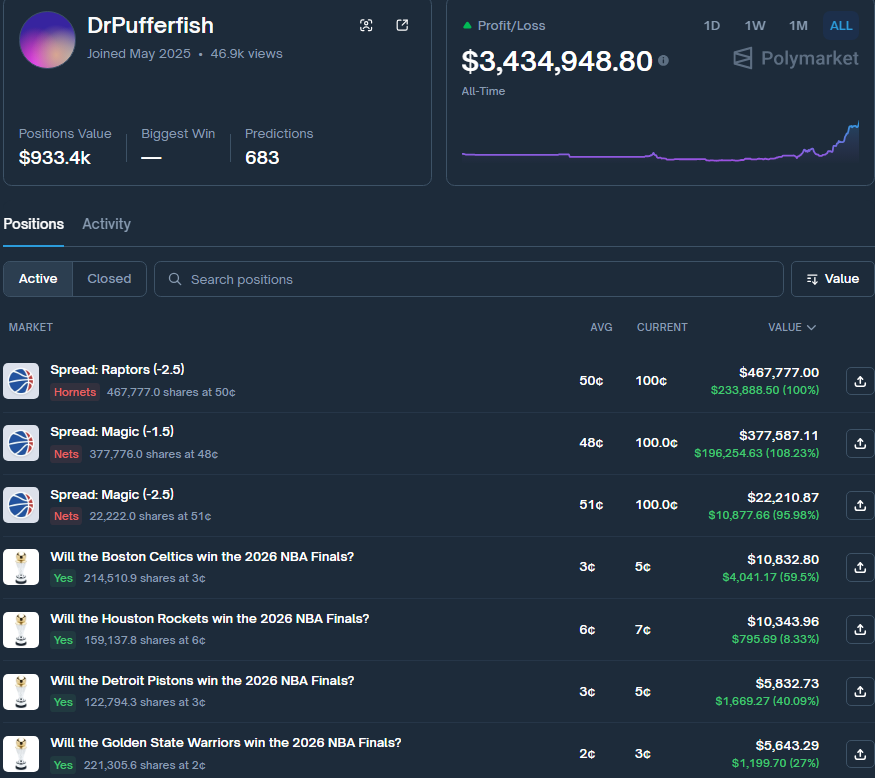
Task: Click the DrPufferfish username
Action: pyautogui.click(x=150, y=25)
